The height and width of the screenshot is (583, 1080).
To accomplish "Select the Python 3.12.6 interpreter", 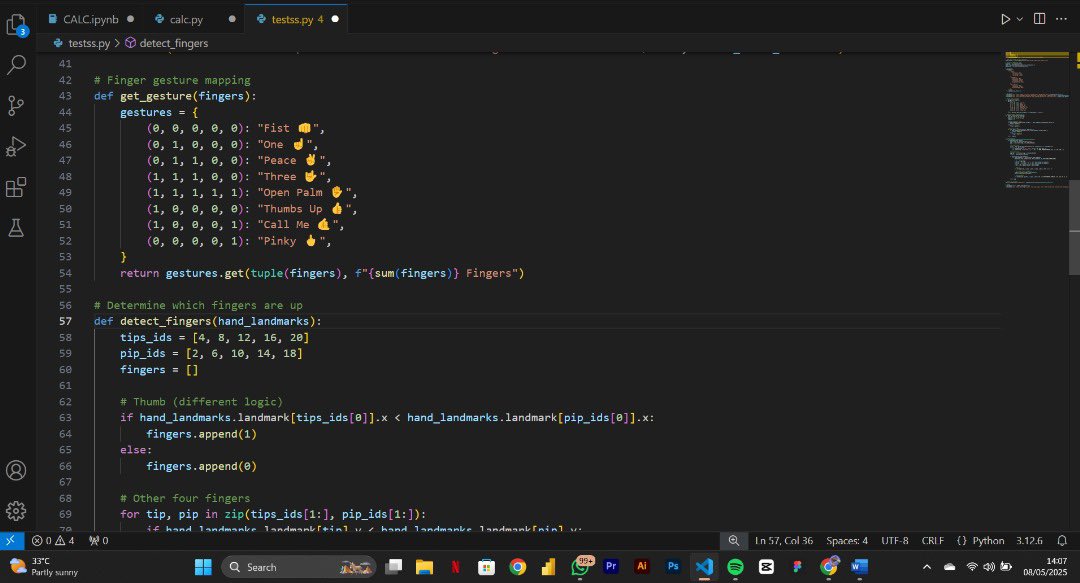I will pos(1029,540).
